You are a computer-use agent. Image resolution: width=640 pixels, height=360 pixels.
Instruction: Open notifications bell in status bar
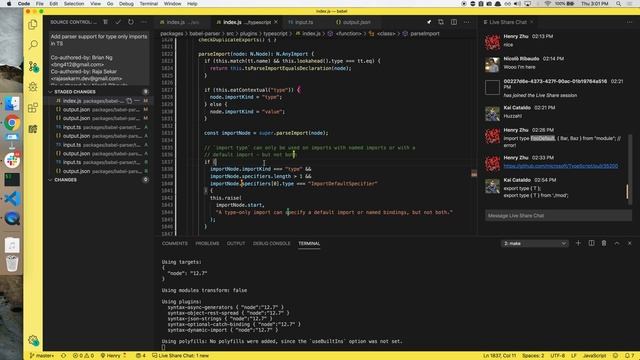tap(629, 356)
